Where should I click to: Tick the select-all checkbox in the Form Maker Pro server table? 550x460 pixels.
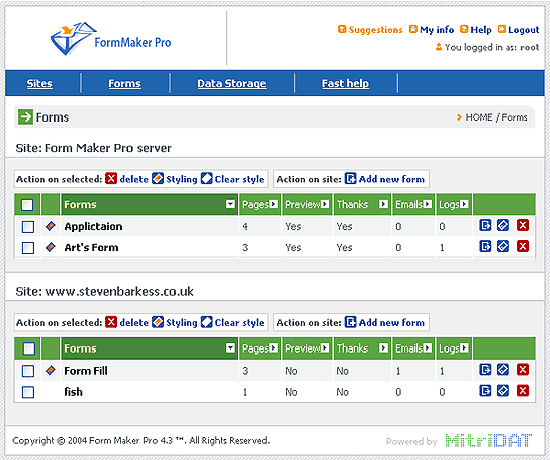point(27,205)
